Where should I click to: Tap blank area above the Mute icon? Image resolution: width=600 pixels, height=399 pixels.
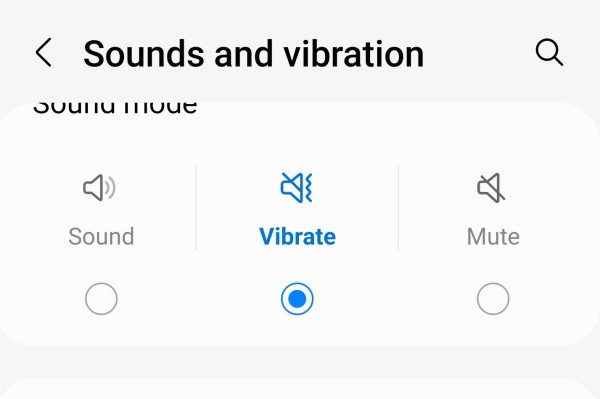tap(493, 145)
